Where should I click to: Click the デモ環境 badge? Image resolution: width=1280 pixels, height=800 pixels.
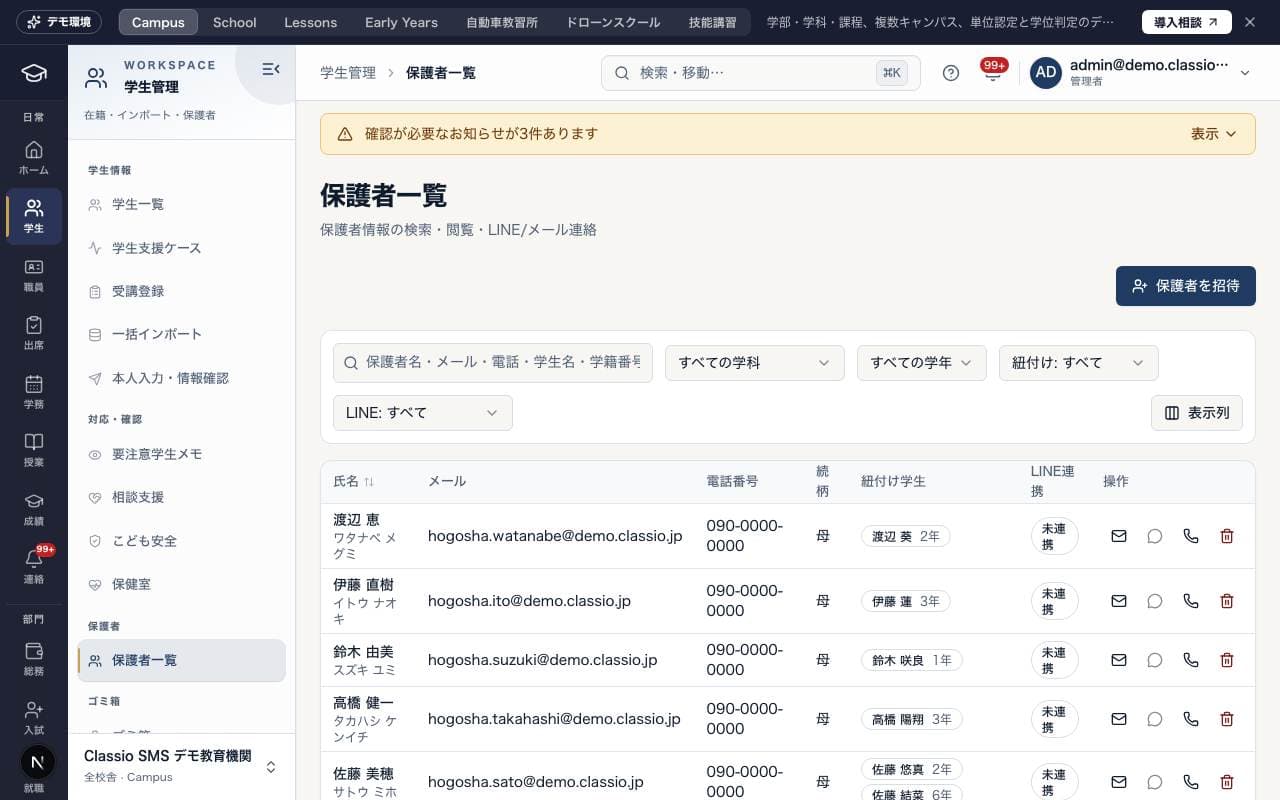[59, 22]
